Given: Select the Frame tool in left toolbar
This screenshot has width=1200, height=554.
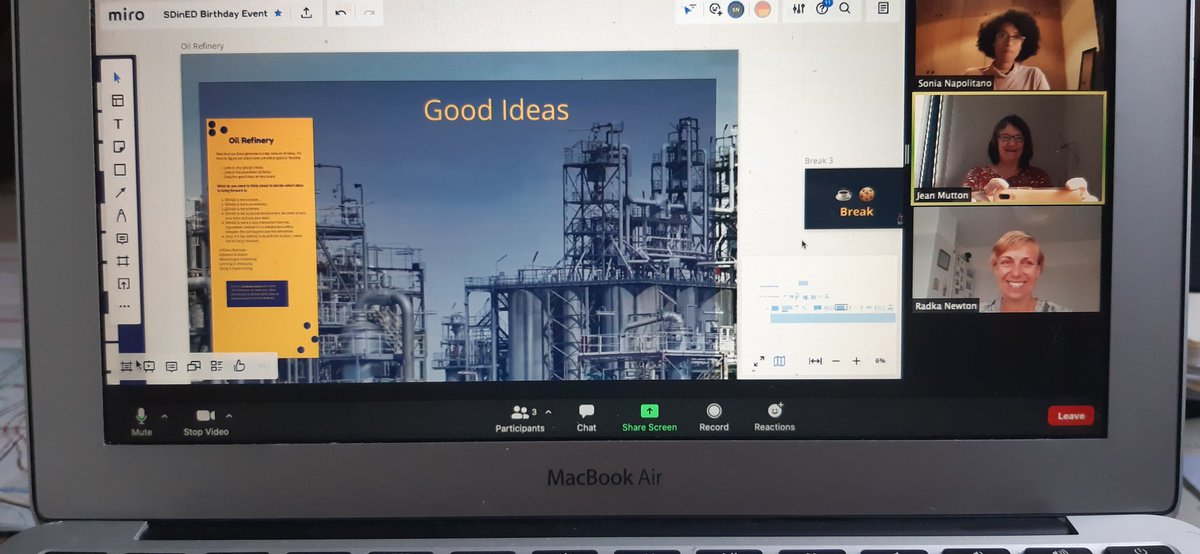Looking at the screenshot, I should 123,261.
